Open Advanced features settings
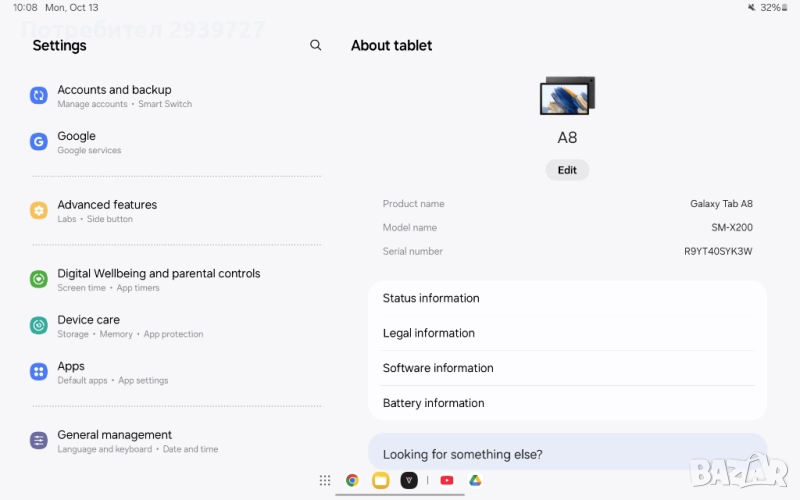 [107, 210]
